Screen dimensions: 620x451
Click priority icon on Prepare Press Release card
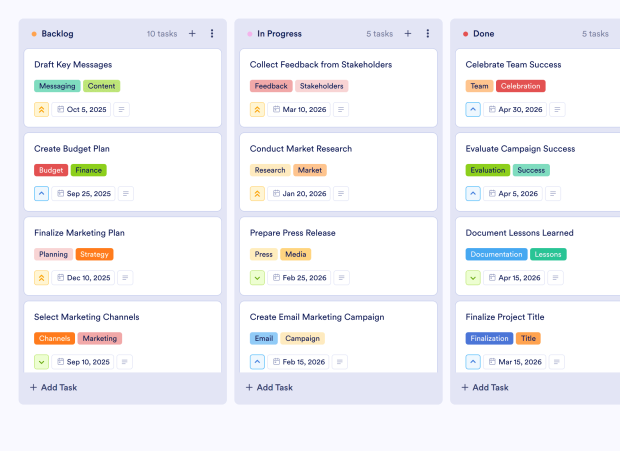pos(258,278)
